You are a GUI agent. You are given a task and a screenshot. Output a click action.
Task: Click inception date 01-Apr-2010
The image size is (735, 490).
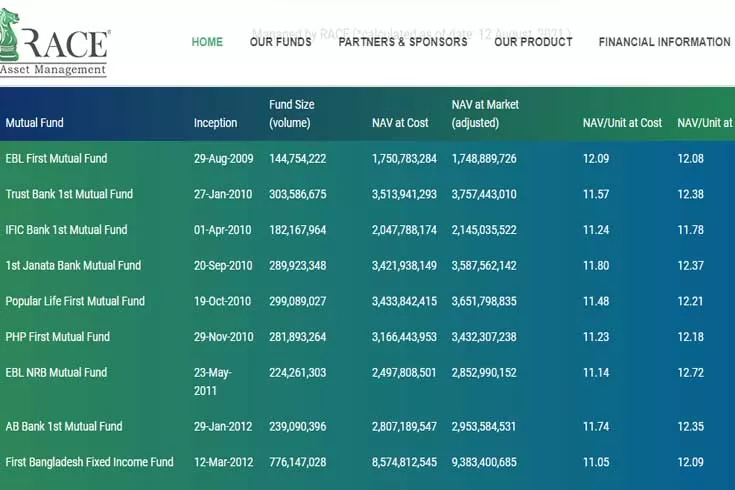[223, 230]
